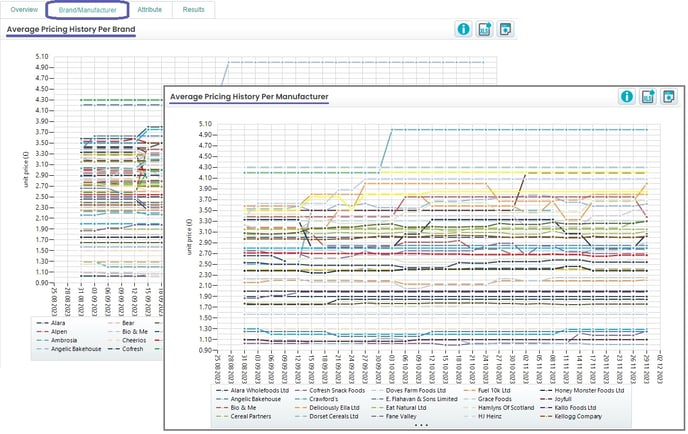The width and height of the screenshot is (688, 434).
Task: Click Alpen in the brand chart legend
Action: pos(52,332)
